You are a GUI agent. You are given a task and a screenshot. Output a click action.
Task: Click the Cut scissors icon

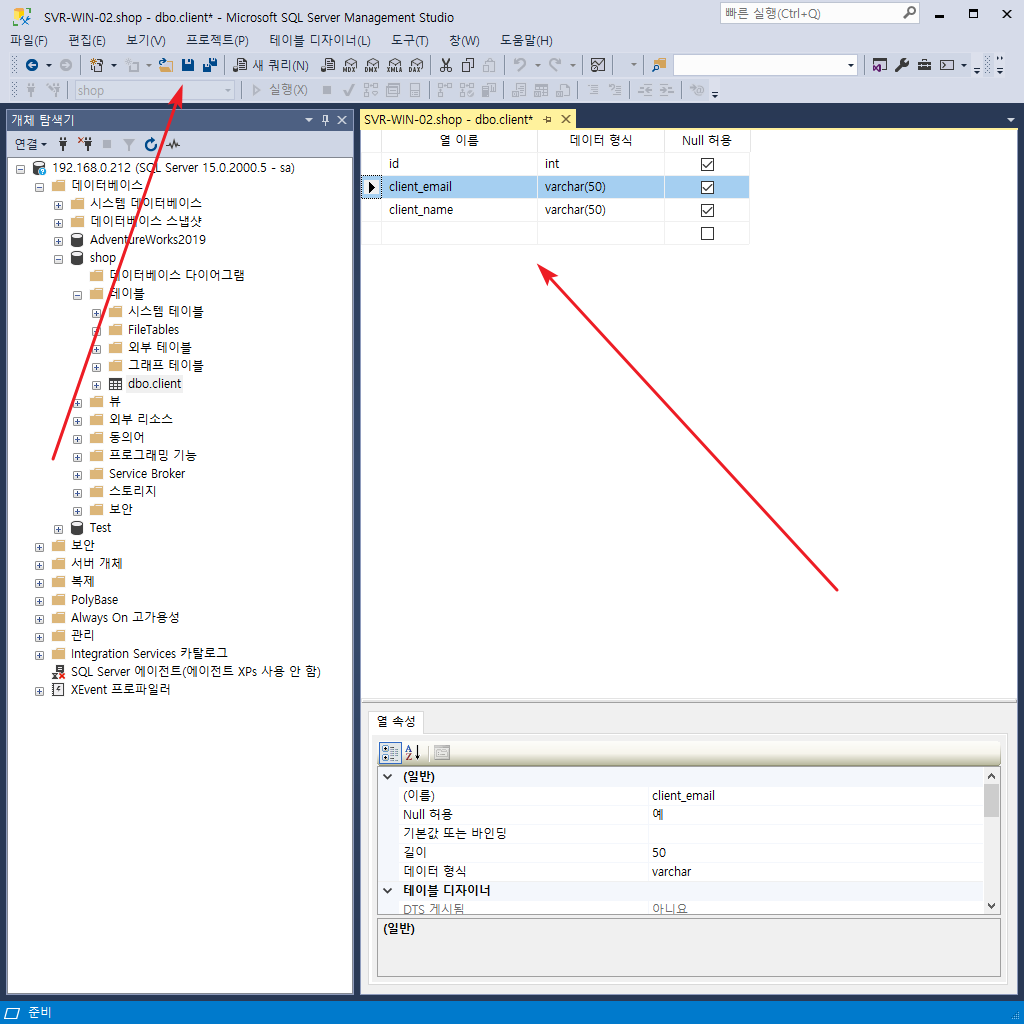(446, 65)
